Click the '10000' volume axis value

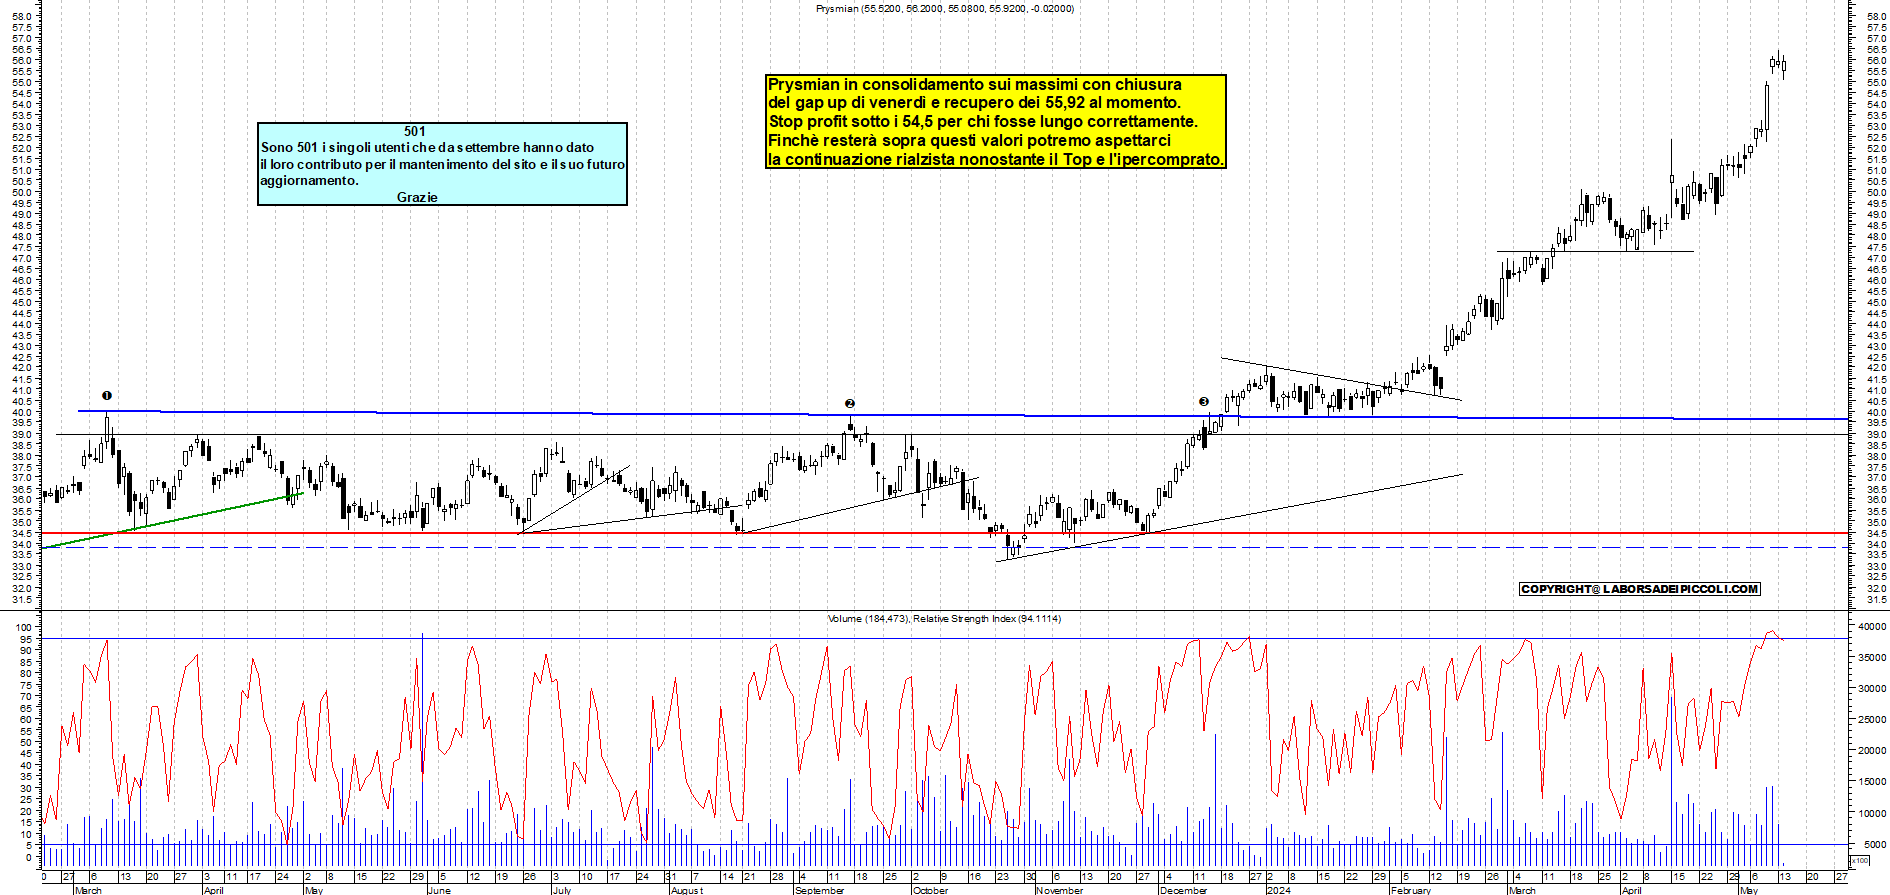point(1871,813)
